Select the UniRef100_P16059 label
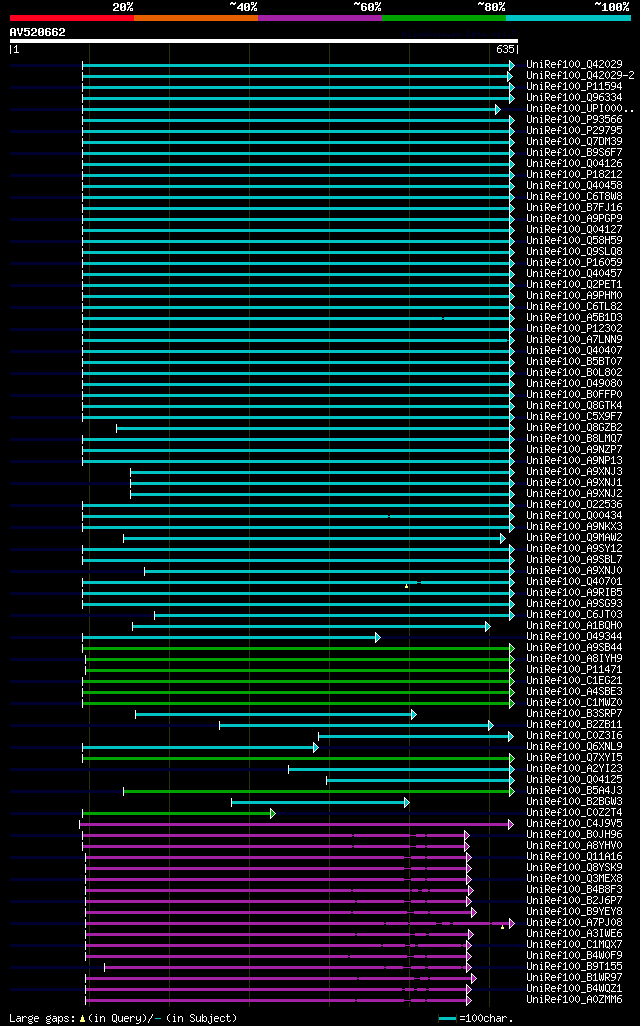 (x=575, y=262)
